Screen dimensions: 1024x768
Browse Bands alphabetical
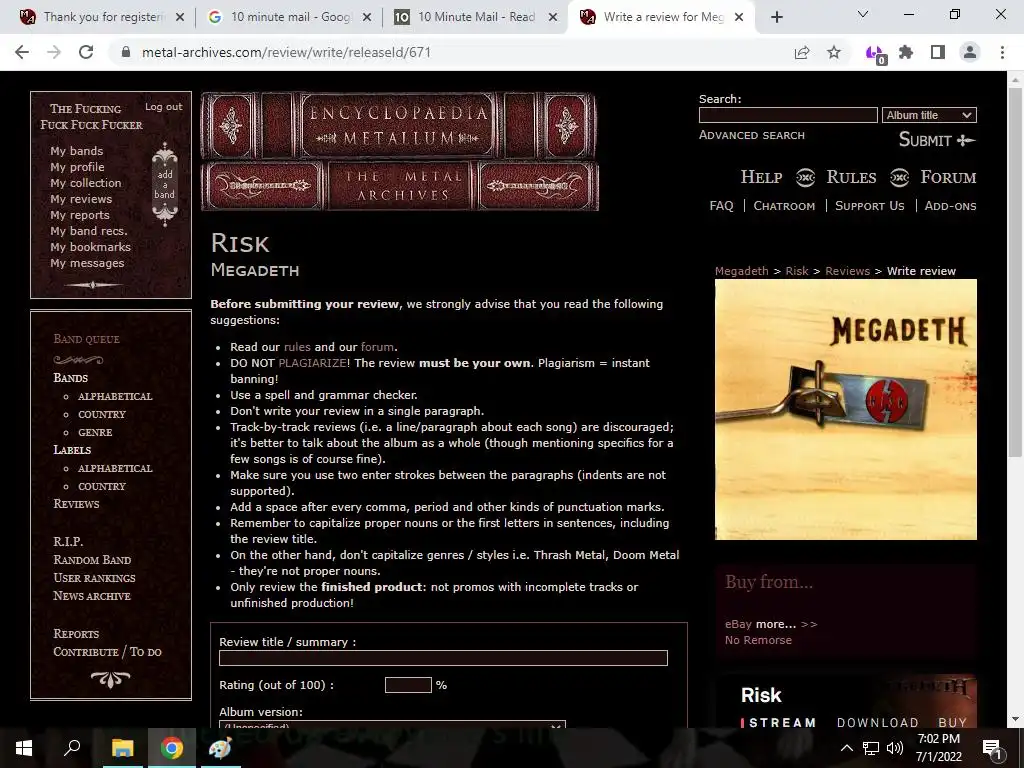click(115, 396)
